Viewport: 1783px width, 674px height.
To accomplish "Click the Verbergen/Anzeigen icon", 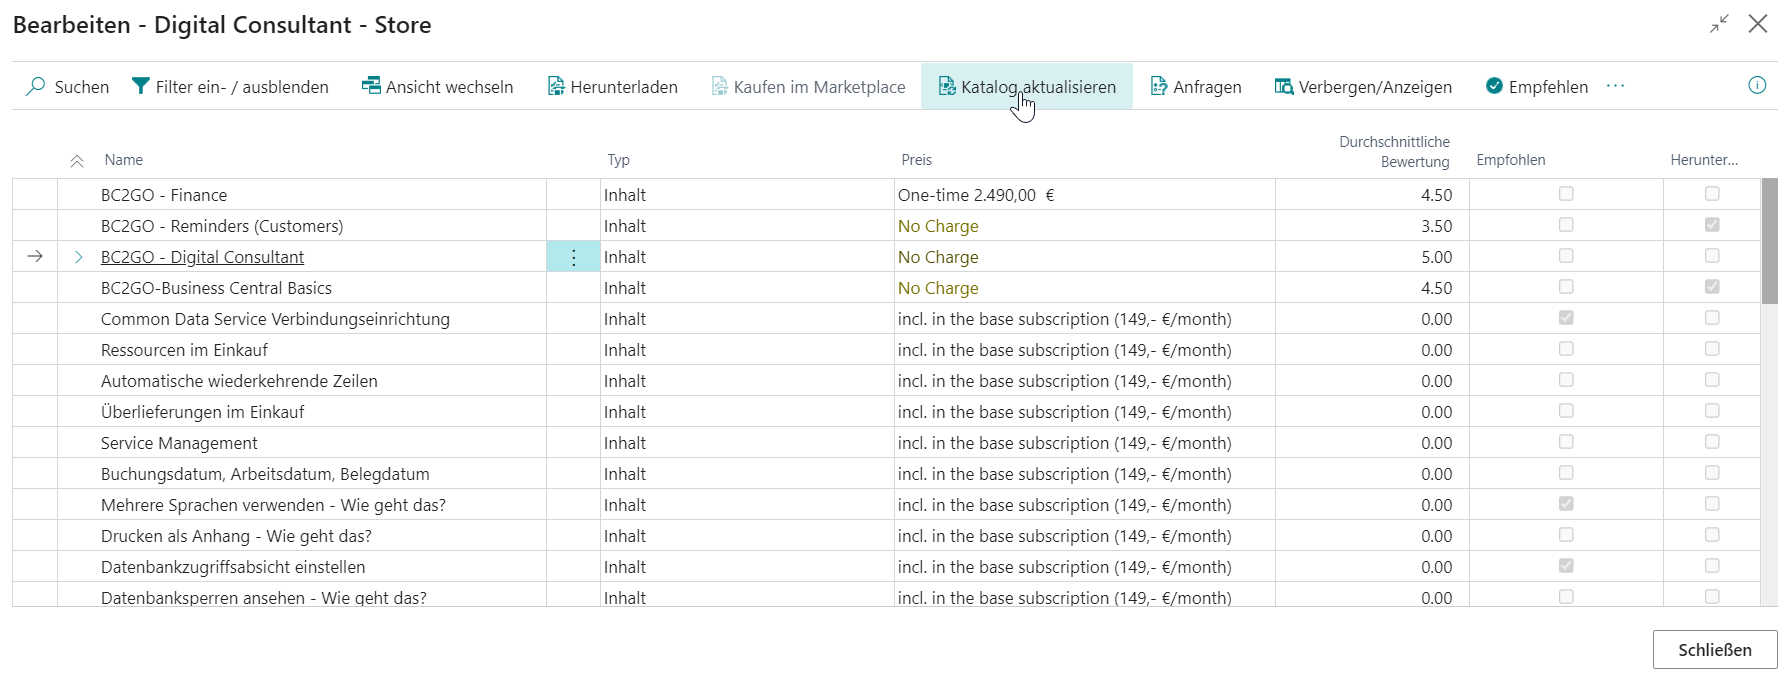I will click(x=1284, y=87).
